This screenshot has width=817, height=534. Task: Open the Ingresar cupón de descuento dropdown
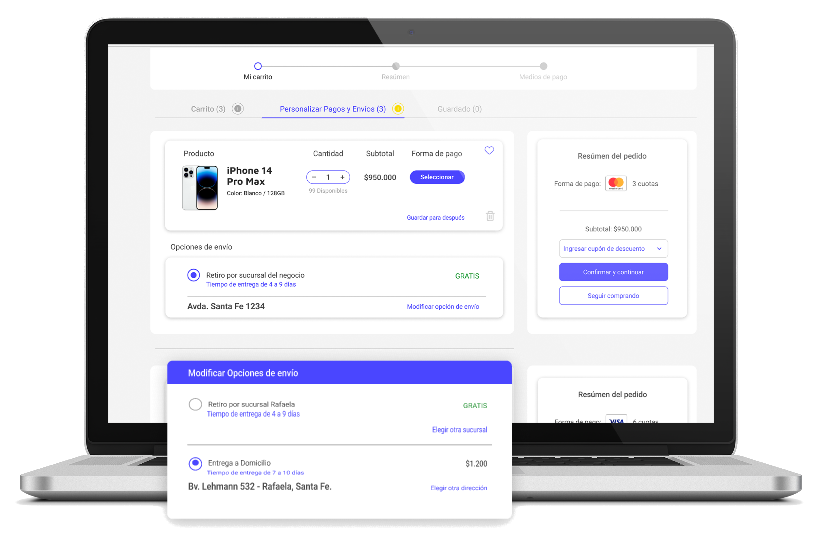[x=613, y=249]
